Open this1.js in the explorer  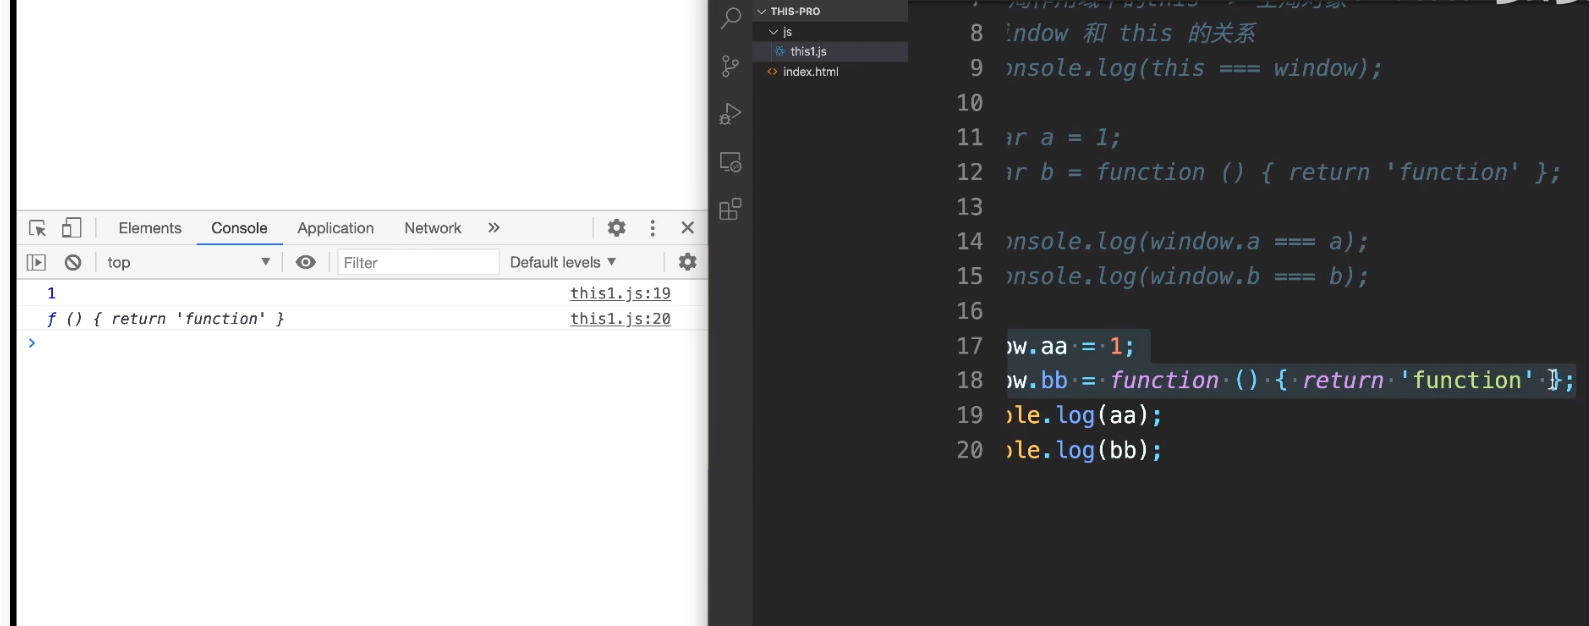[x=830, y=51]
